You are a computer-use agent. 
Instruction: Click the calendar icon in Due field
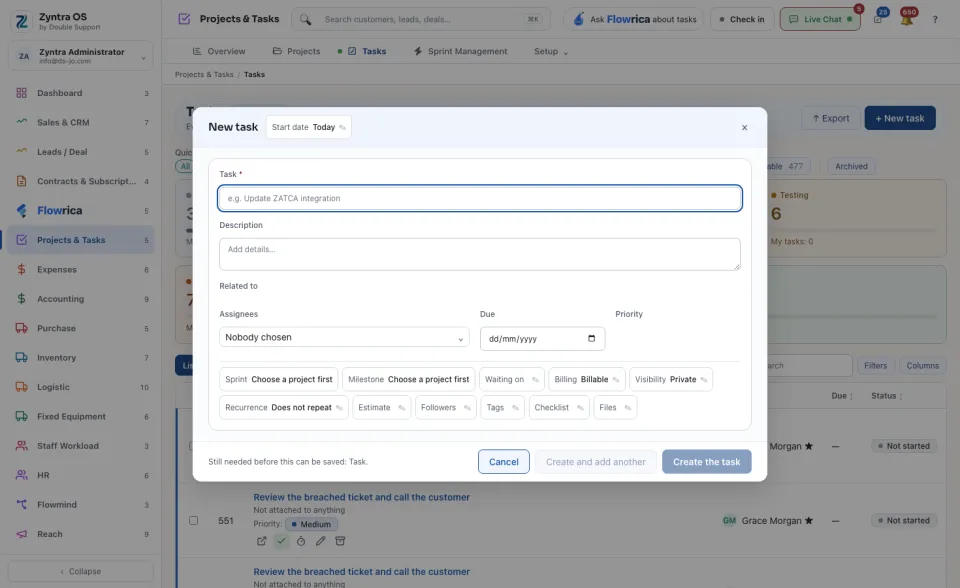coord(591,338)
